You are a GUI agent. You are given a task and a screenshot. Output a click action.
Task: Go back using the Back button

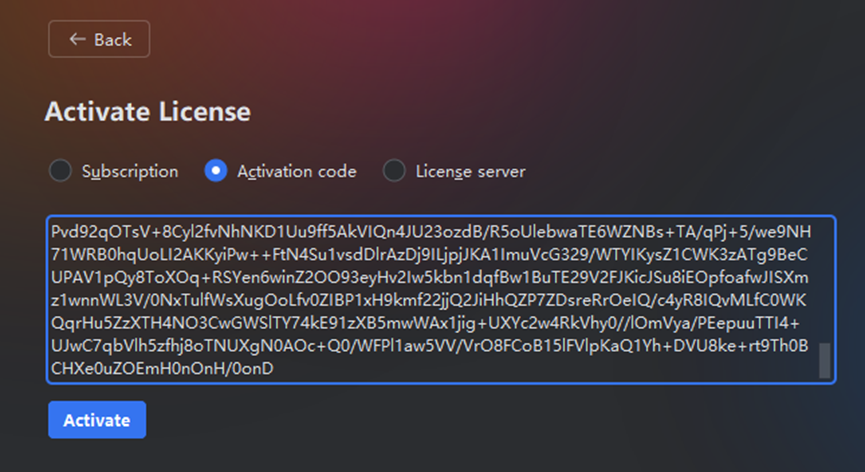pyautogui.click(x=99, y=39)
